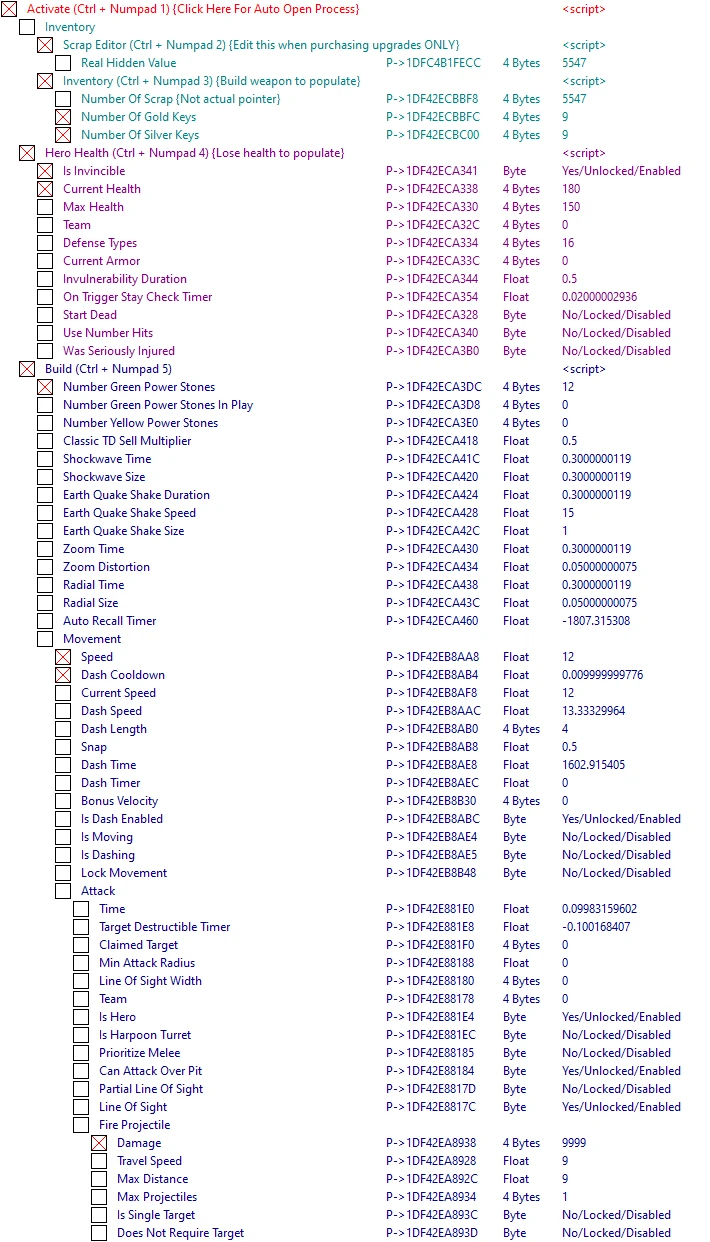Select the Attack group label
The width and height of the screenshot is (710, 1242).
[98, 891]
